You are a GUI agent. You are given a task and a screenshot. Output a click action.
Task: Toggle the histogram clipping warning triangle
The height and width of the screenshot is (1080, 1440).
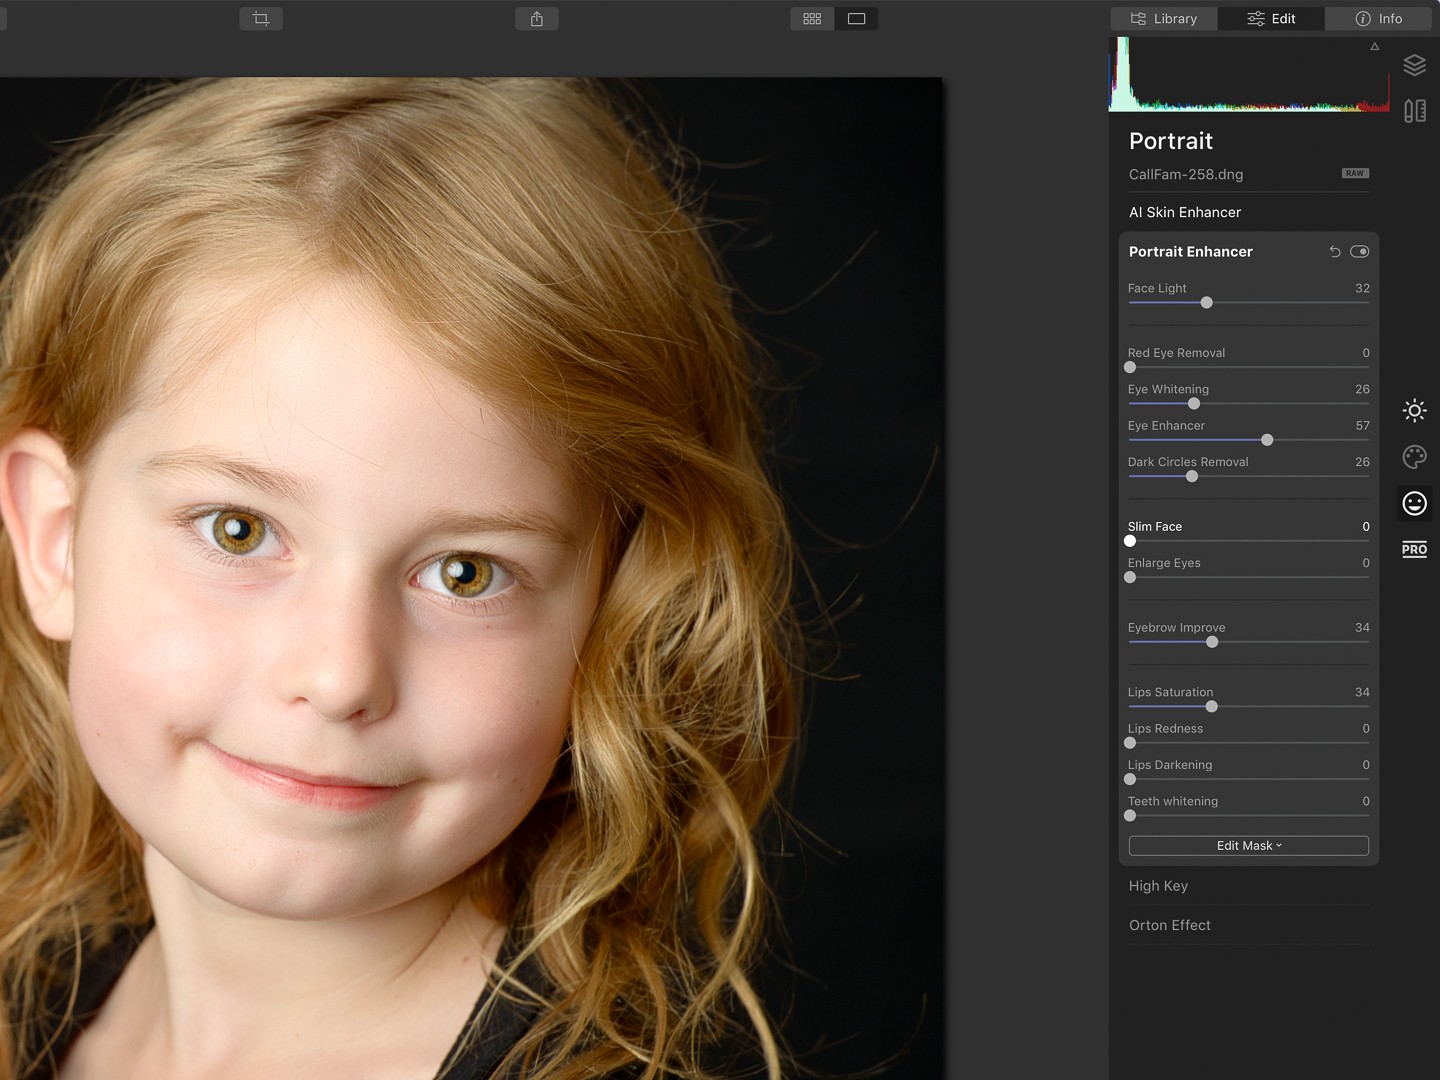click(x=1375, y=47)
